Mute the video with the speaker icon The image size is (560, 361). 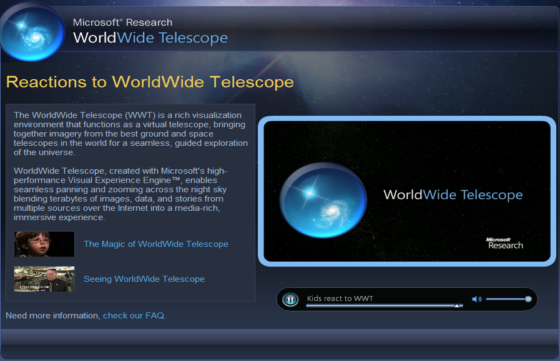[476, 299]
